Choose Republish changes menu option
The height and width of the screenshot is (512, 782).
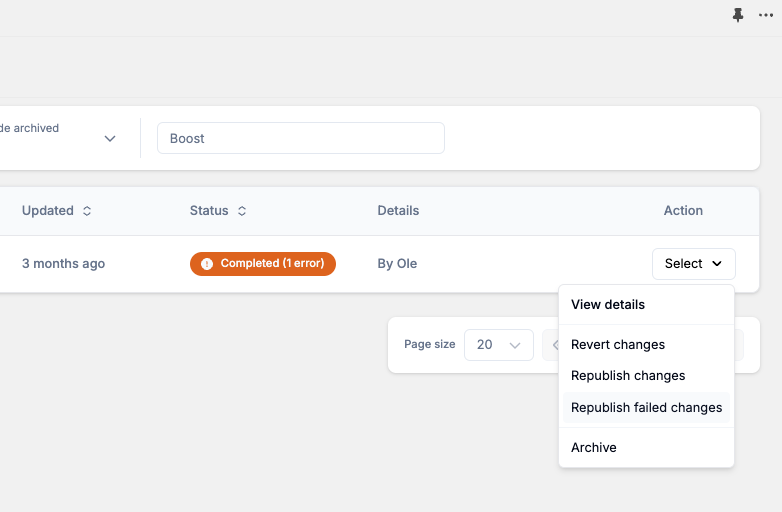(628, 376)
